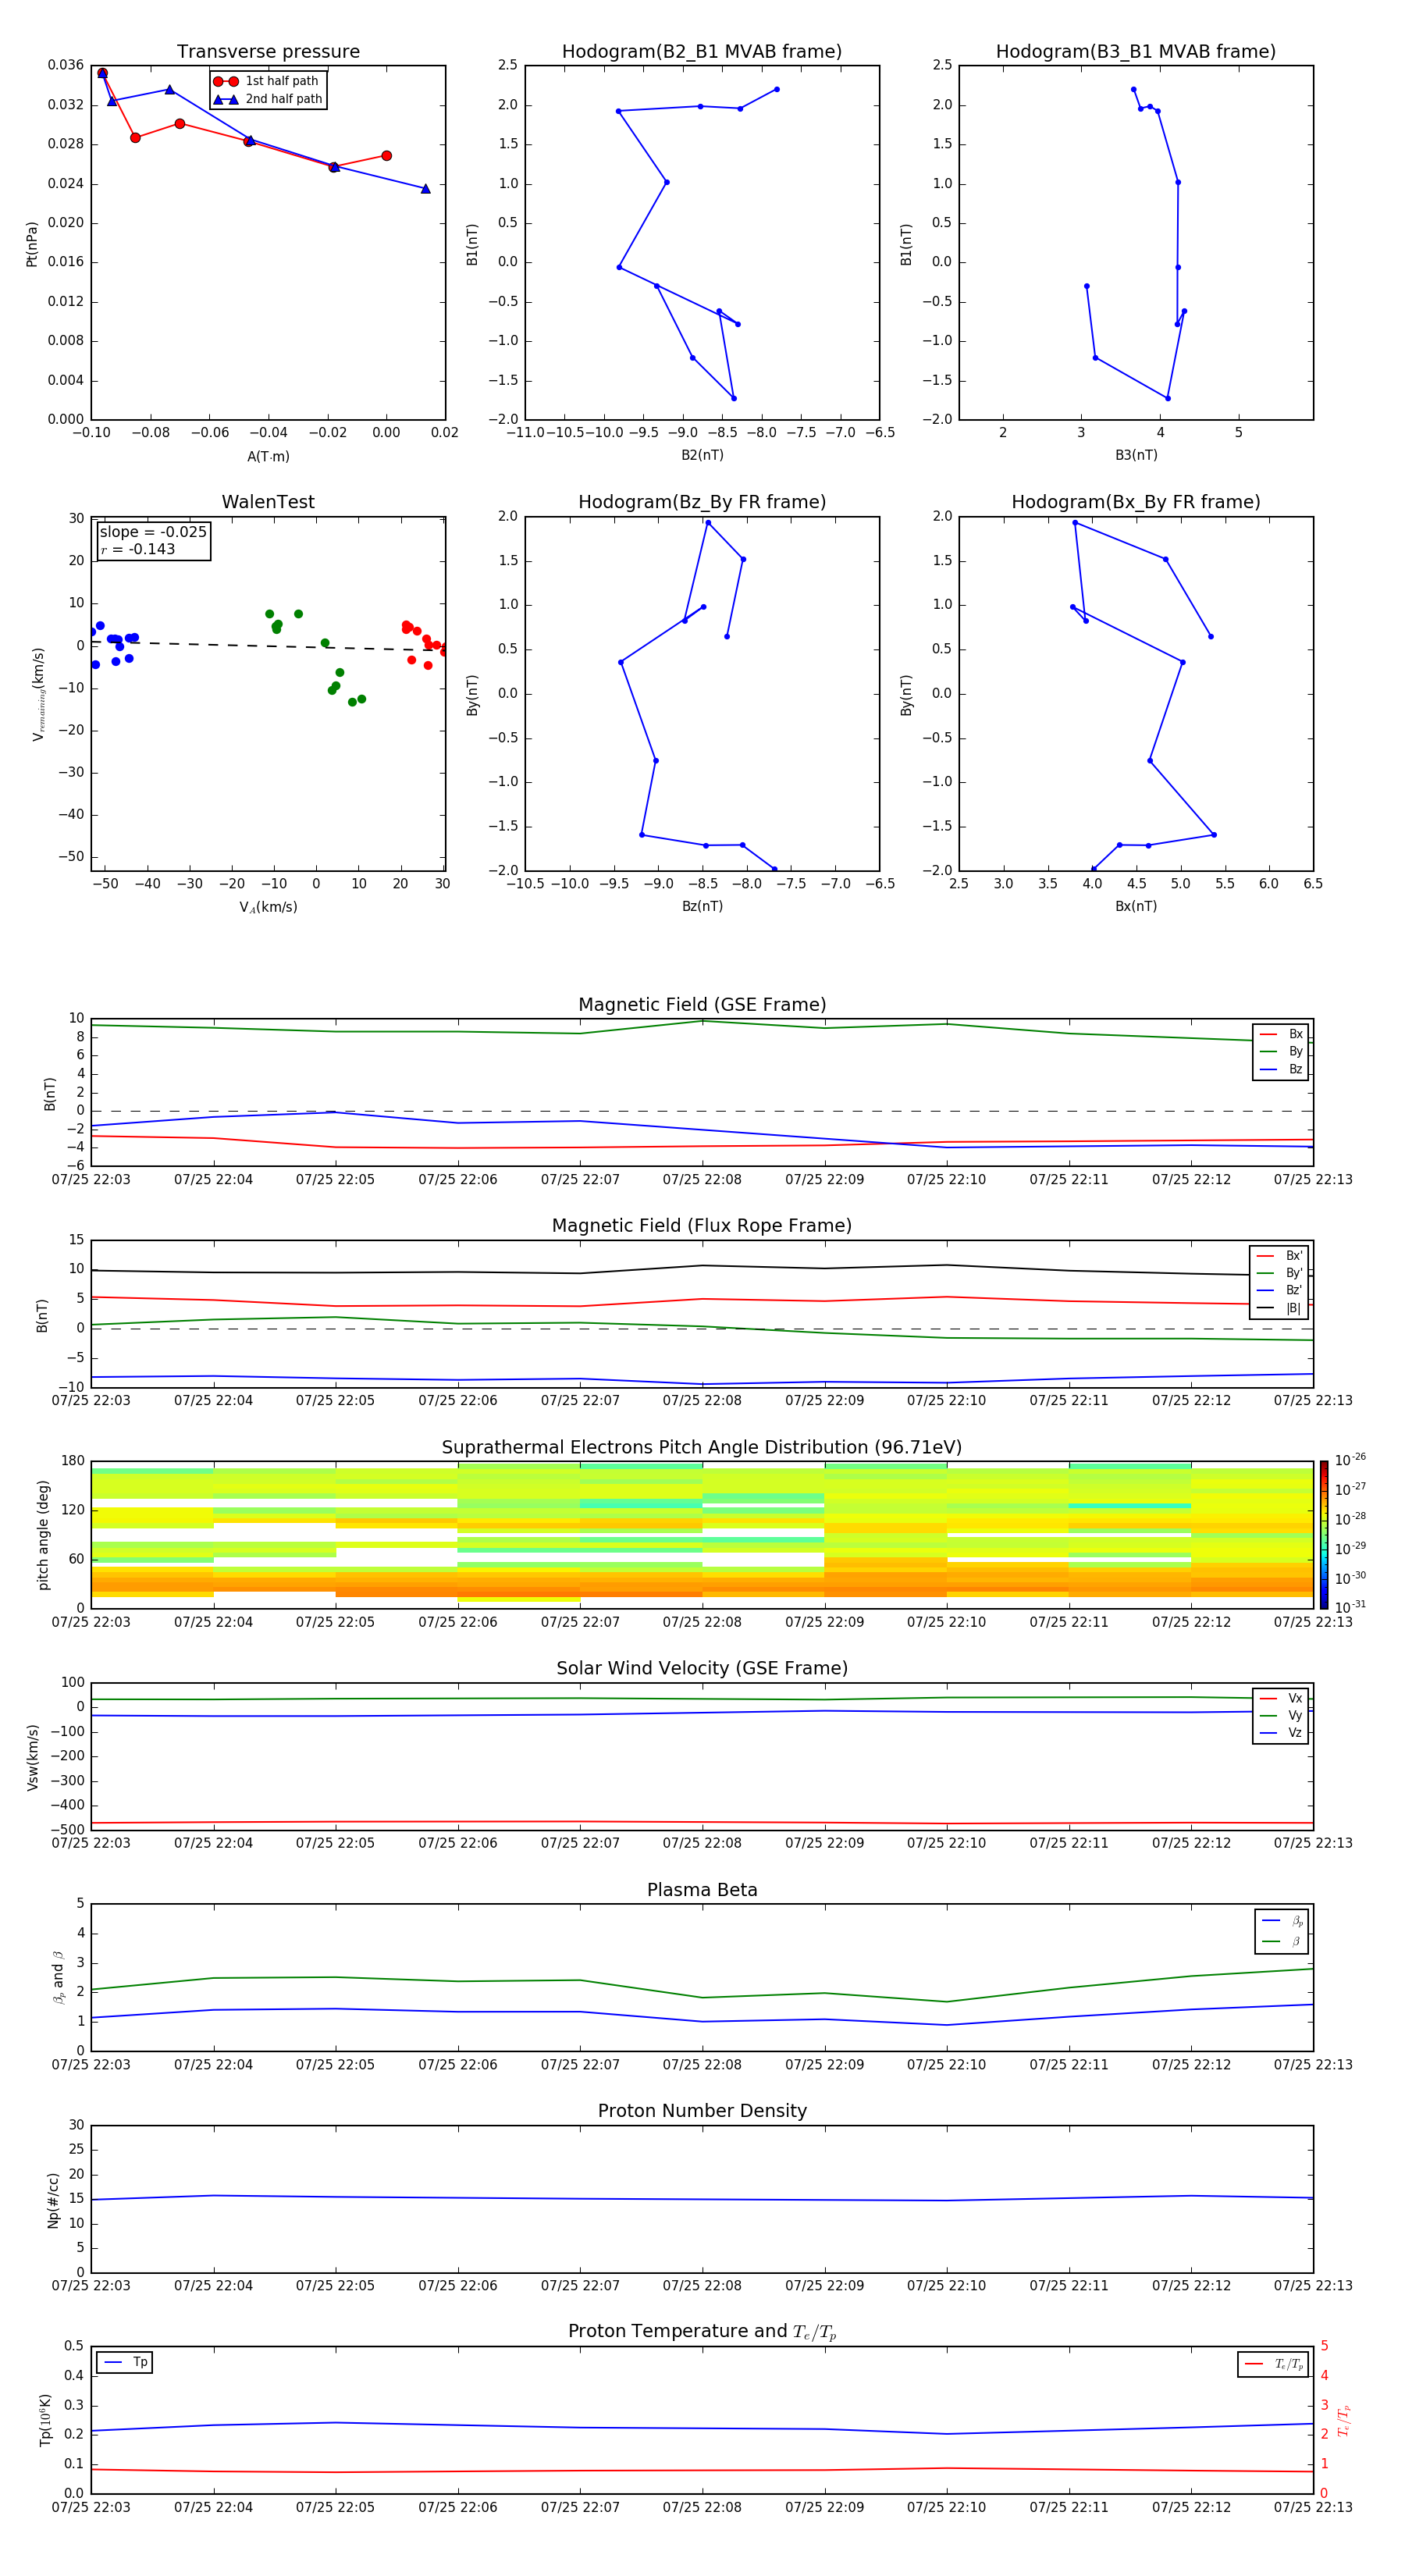The width and height of the screenshot is (1405, 2576).
Task: Click the "Plasma Beta" plot title
Action: (702, 1890)
